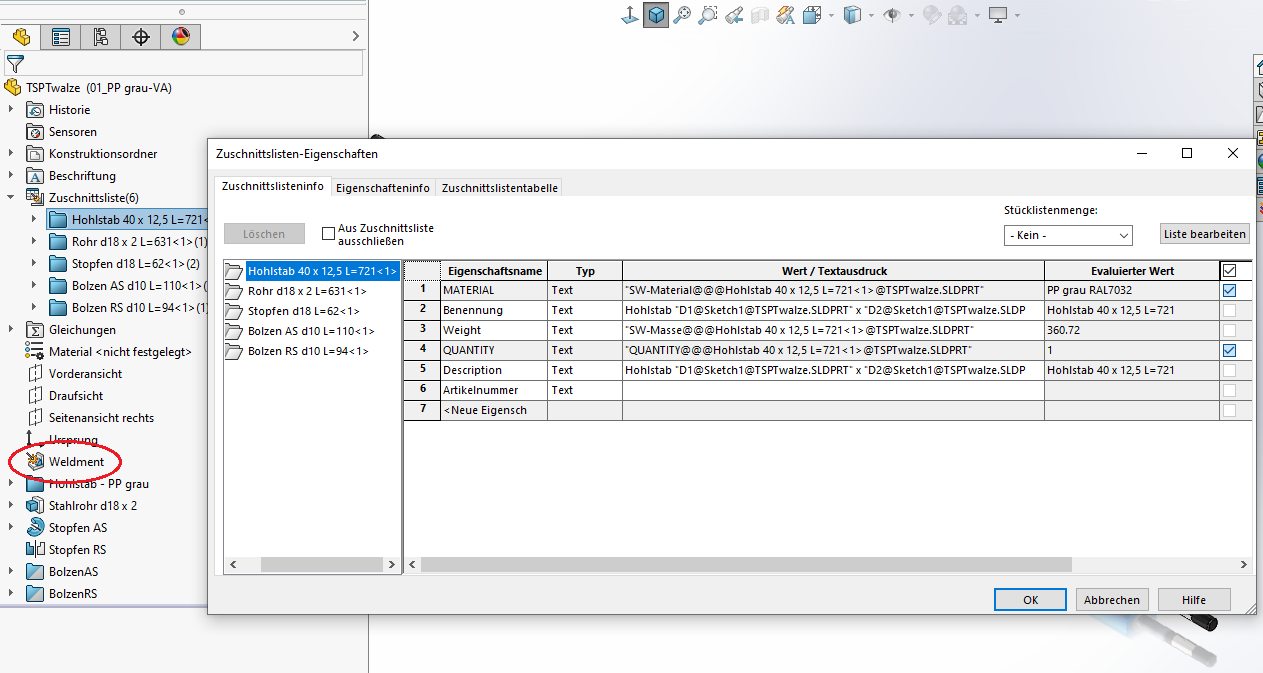Select the Weldment feature in the tree
The height and width of the screenshot is (673, 1263).
point(76,462)
